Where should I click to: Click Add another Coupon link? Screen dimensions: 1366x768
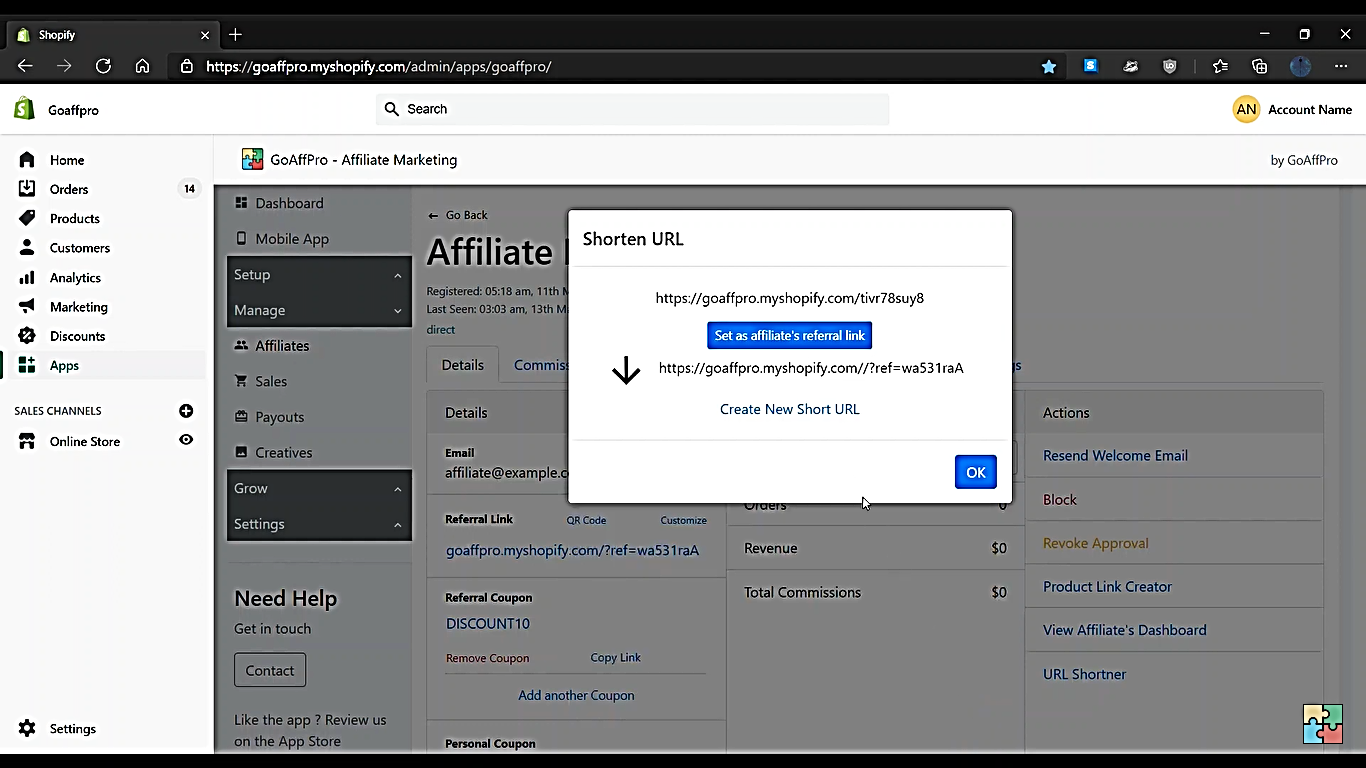click(576, 695)
